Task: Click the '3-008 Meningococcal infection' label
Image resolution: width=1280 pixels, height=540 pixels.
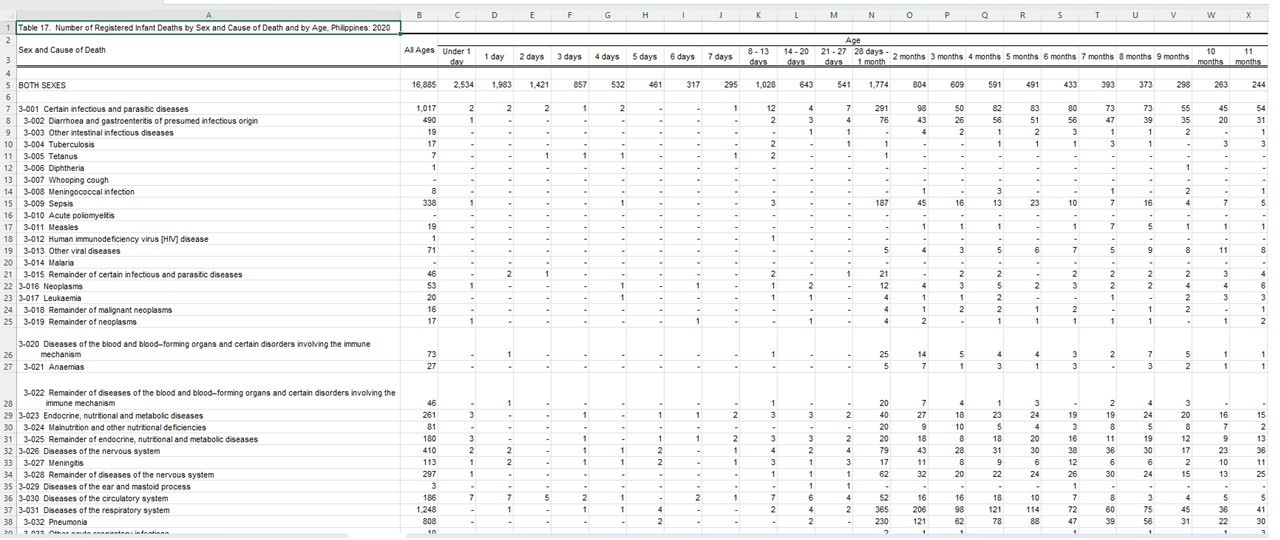Action: click(78, 192)
